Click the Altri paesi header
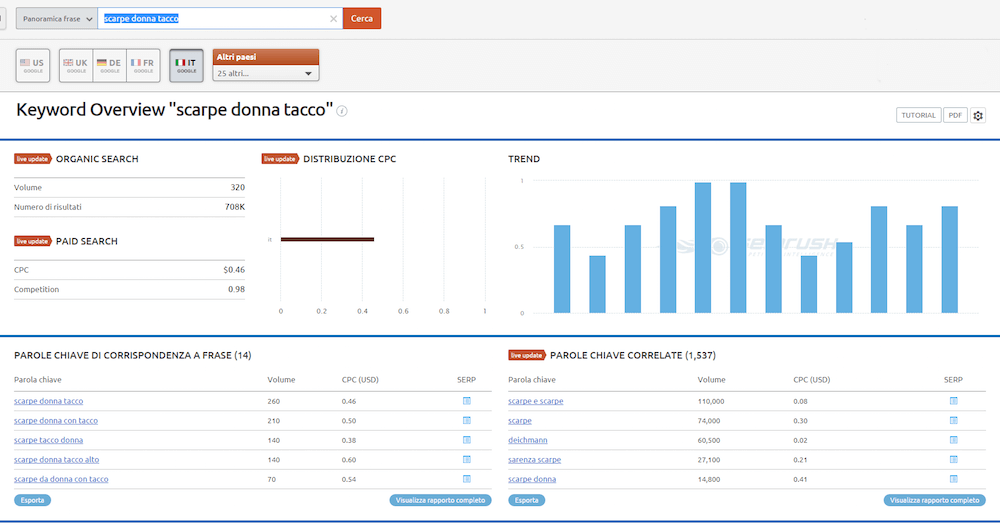The width and height of the screenshot is (1000, 527). pos(265,57)
